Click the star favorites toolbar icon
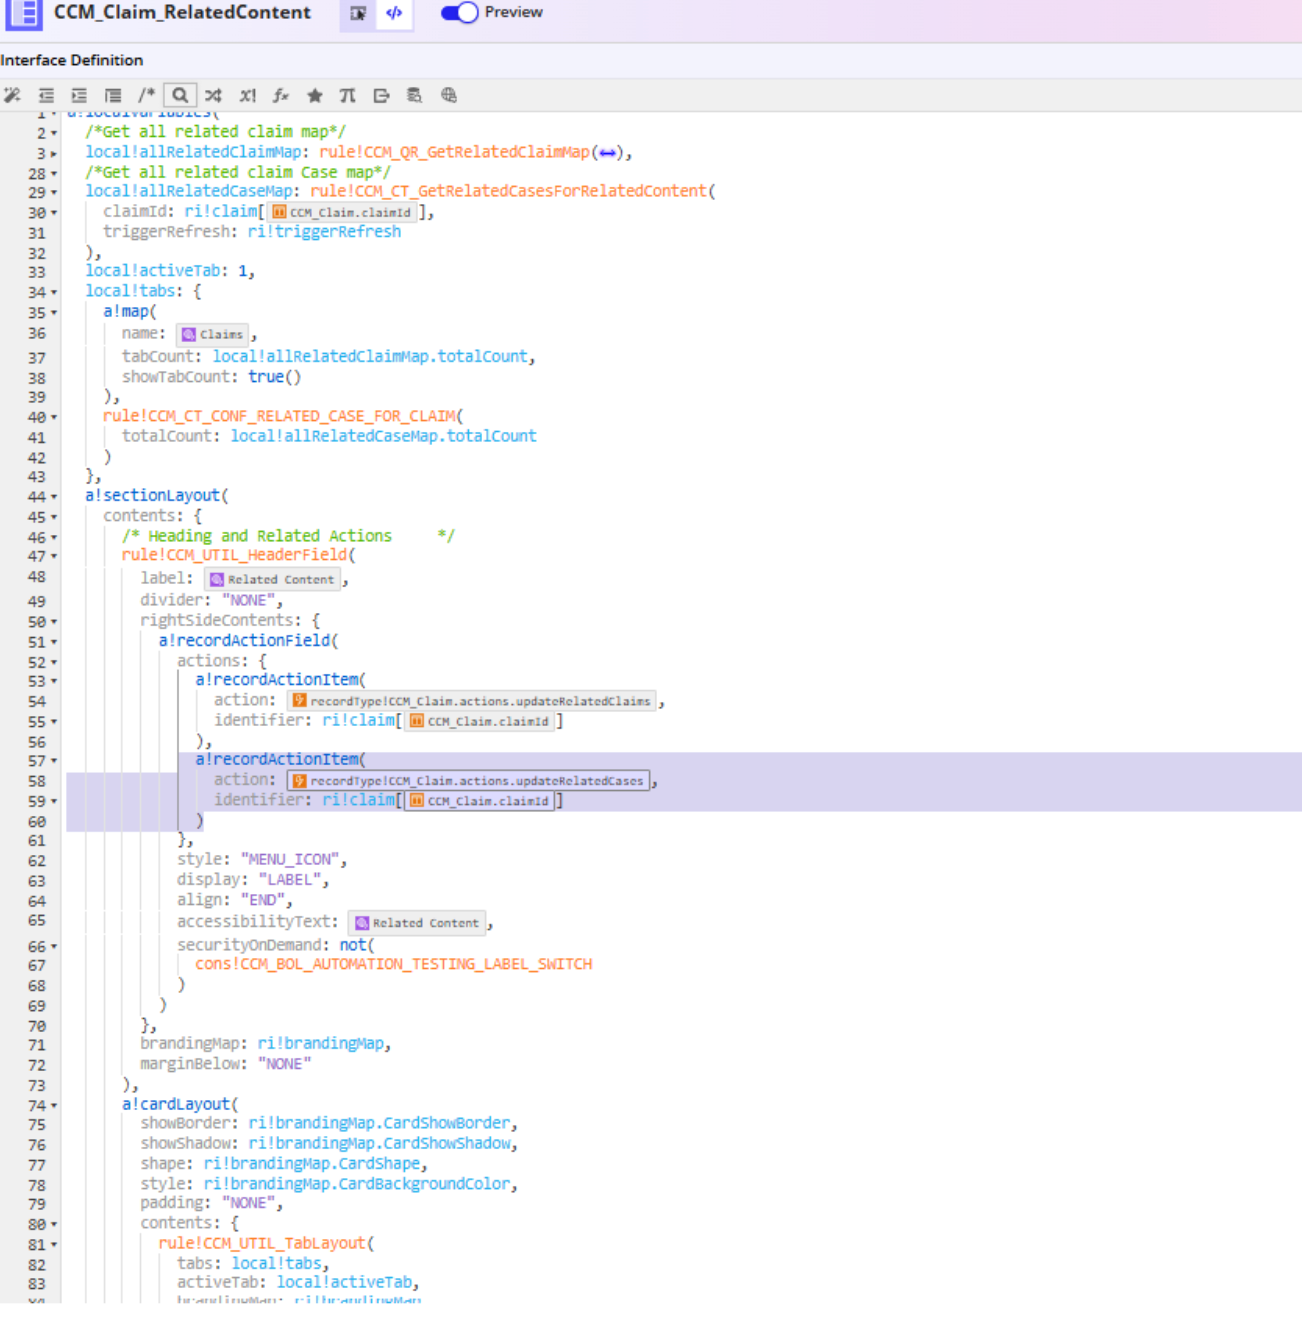The width and height of the screenshot is (1302, 1322). pyautogui.click(x=314, y=95)
